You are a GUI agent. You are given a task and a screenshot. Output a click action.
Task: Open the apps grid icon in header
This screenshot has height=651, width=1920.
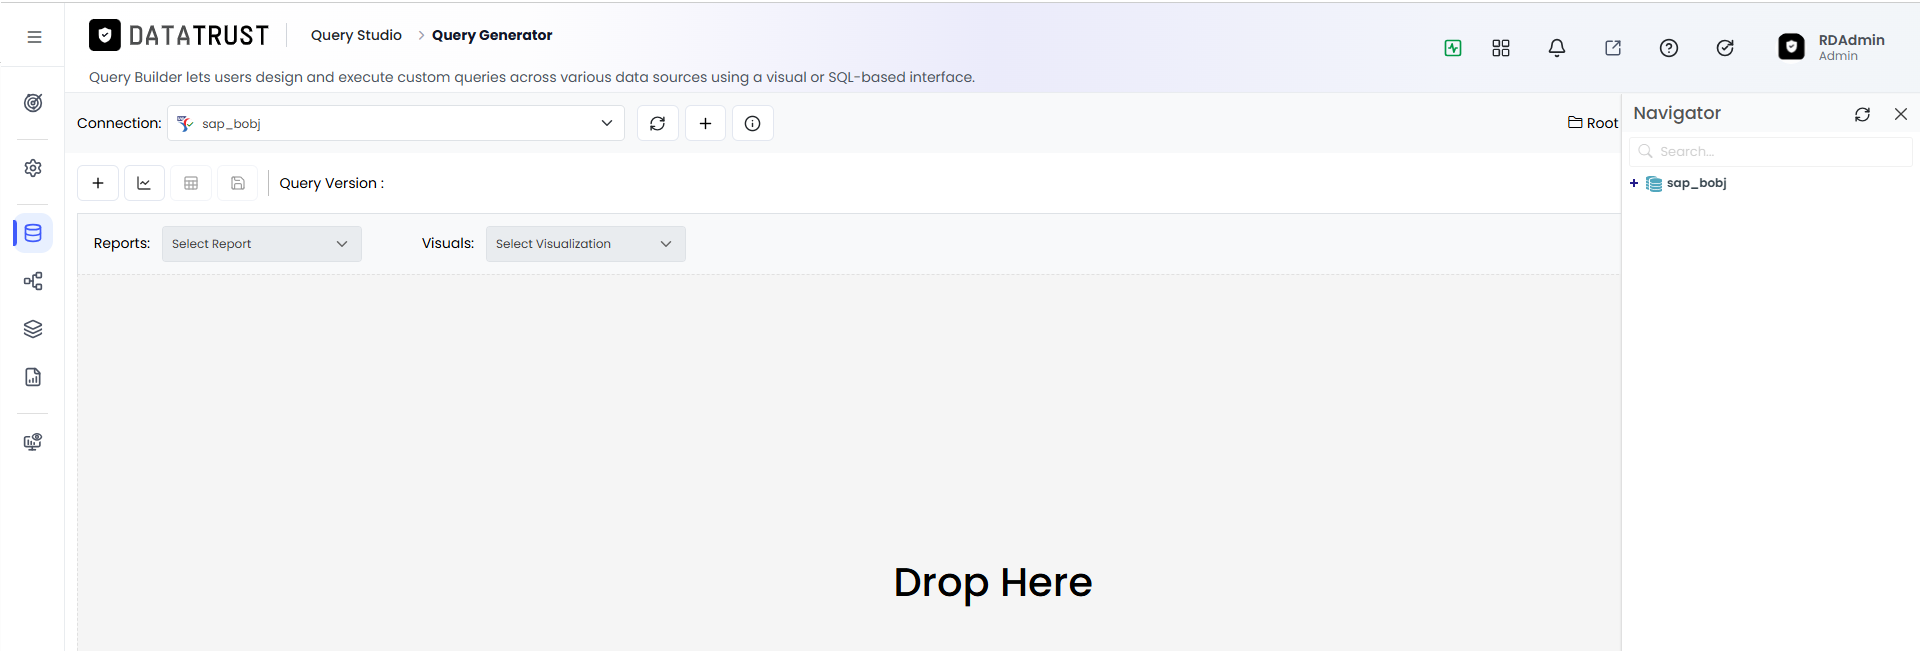tap(1501, 48)
